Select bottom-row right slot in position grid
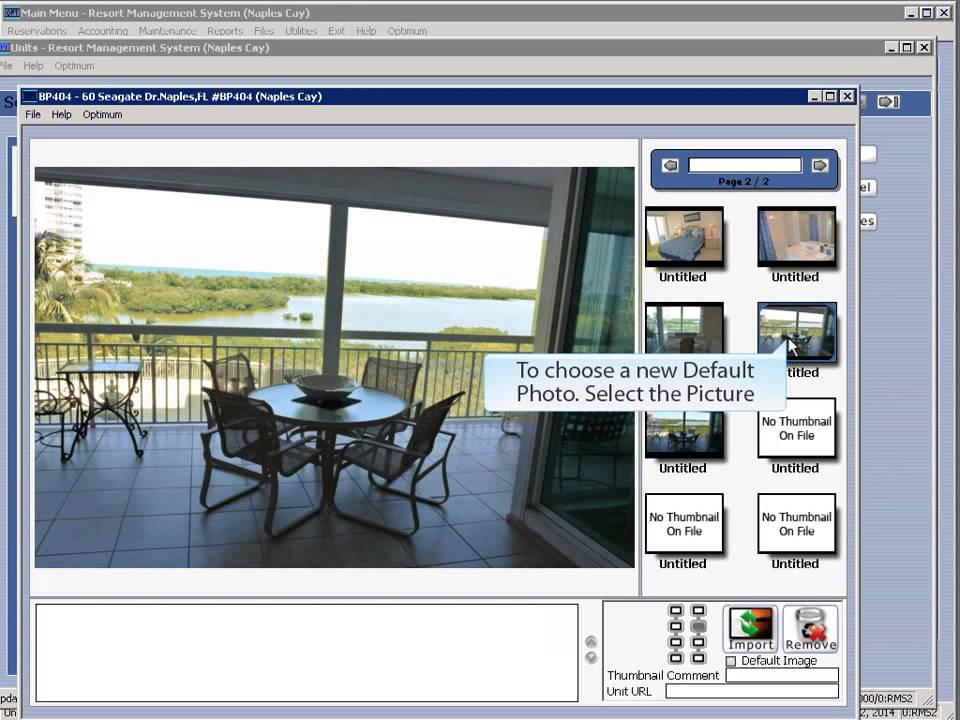 [x=699, y=658]
